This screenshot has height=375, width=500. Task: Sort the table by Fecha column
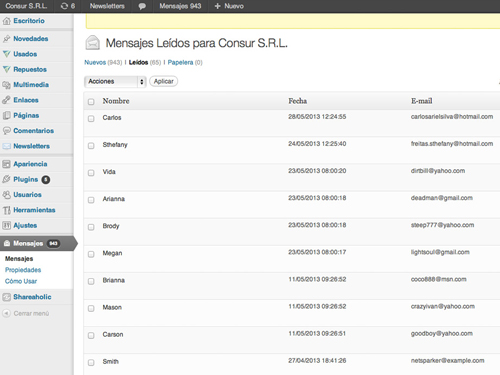coord(298,101)
